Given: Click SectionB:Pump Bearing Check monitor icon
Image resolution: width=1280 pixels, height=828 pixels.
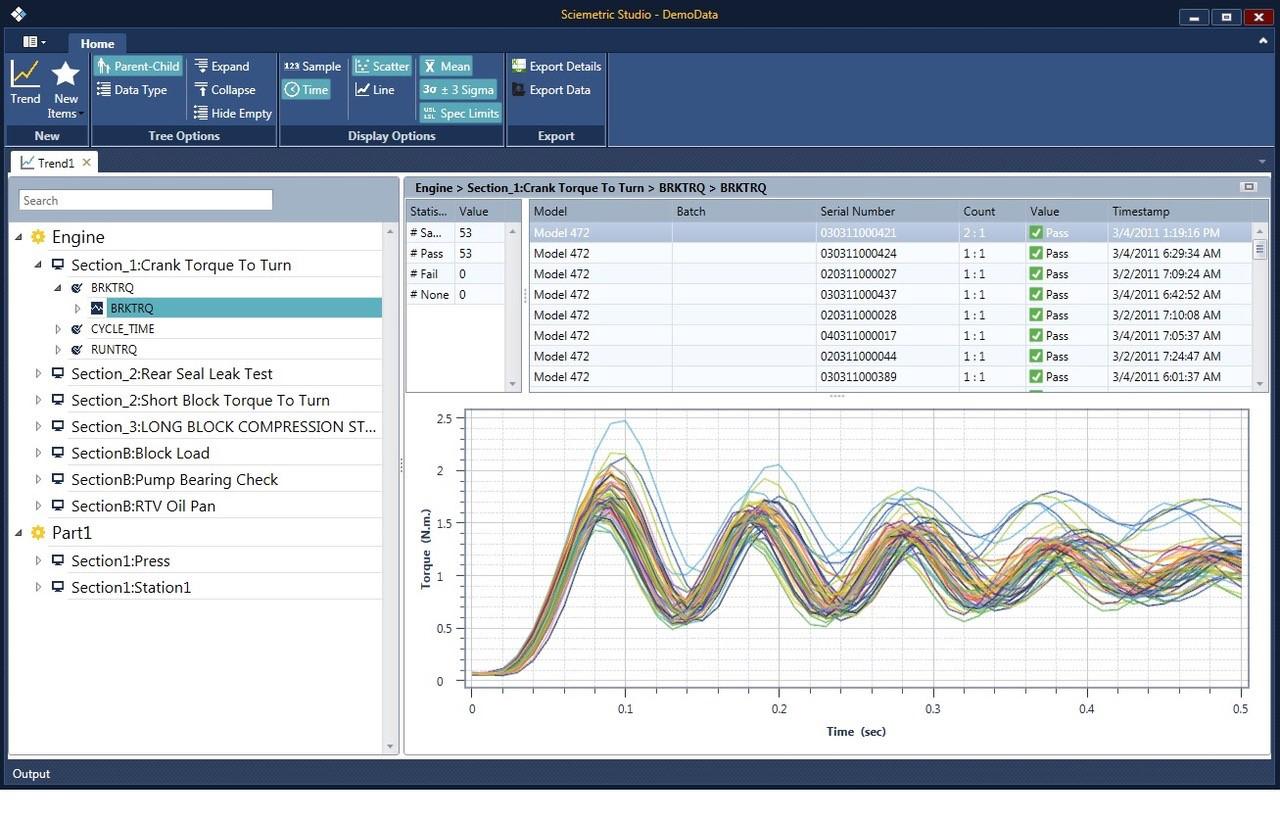Looking at the screenshot, I should tap(58, 479).
